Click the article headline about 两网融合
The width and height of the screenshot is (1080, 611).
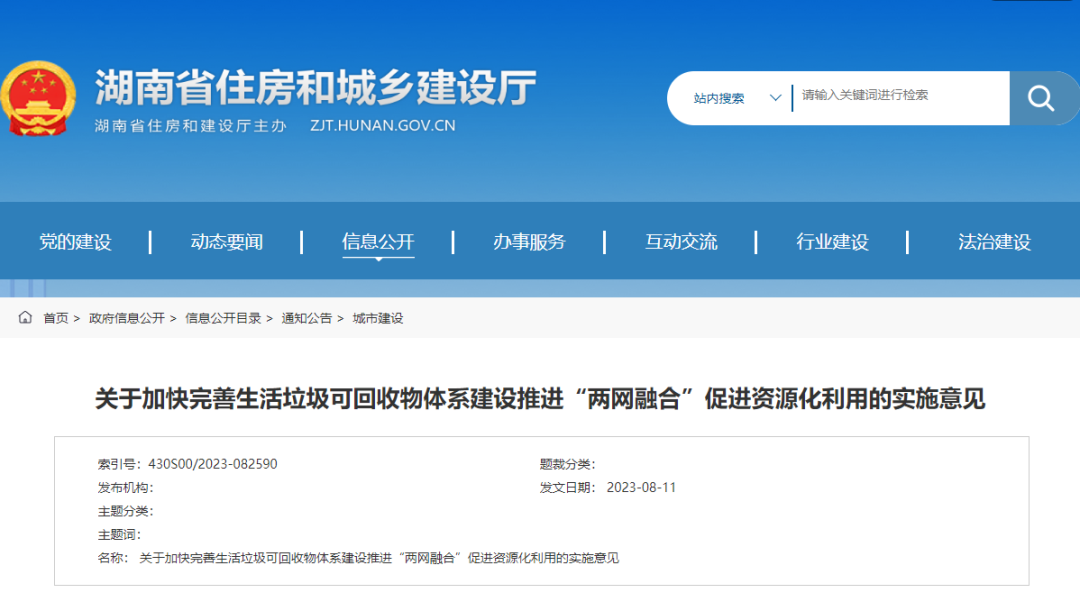click(540, 399)
